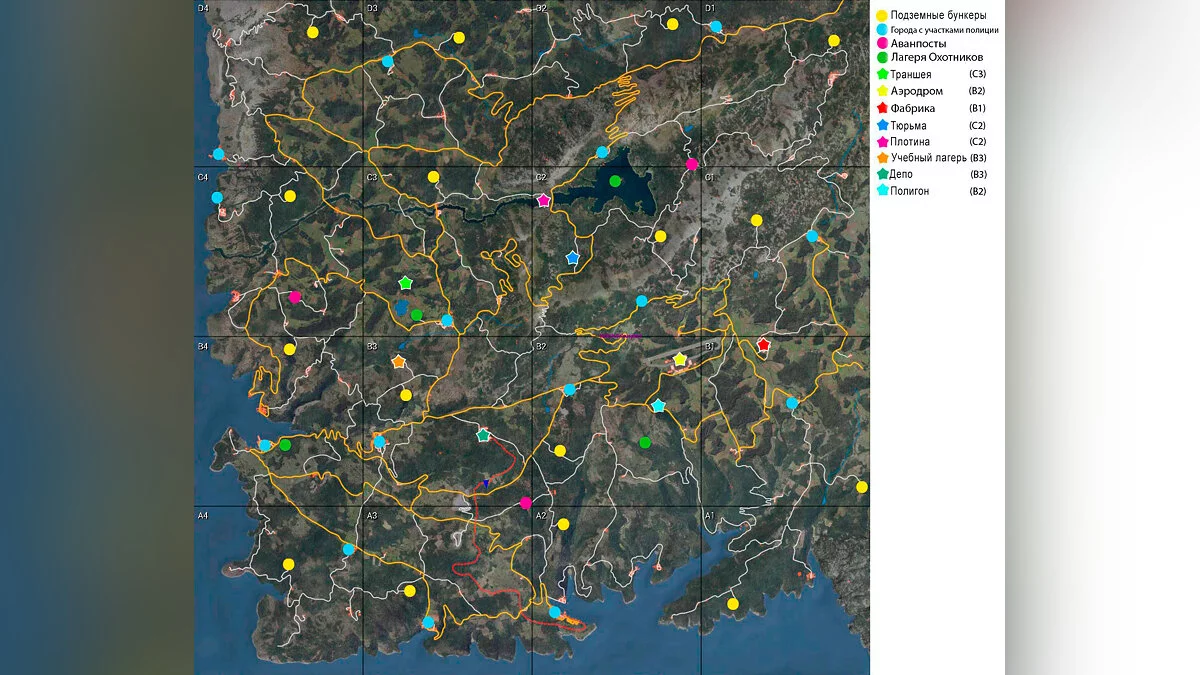
Task: Select legend label "Тюрьма"
Action: [x=909, y=125]
